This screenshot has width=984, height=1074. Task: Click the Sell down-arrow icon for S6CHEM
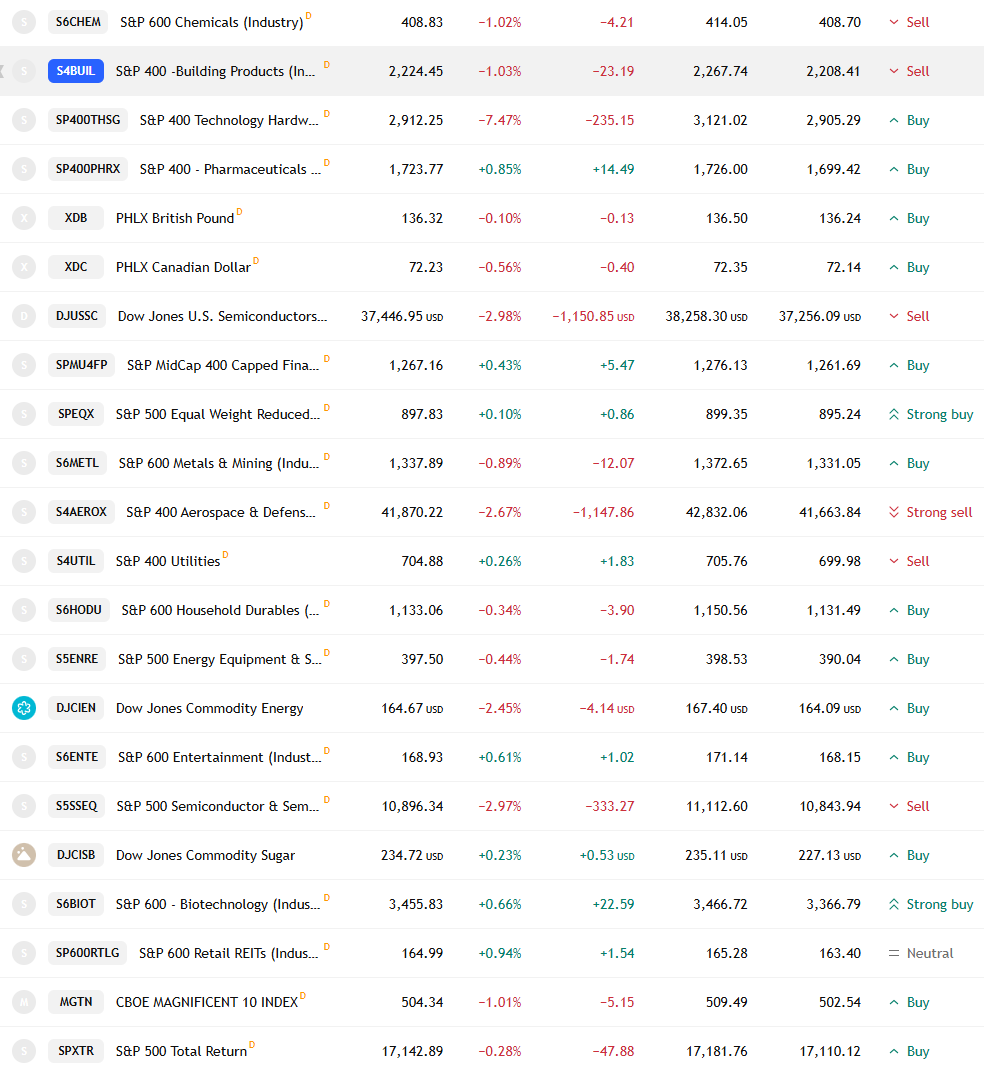[x=894, y=22]
